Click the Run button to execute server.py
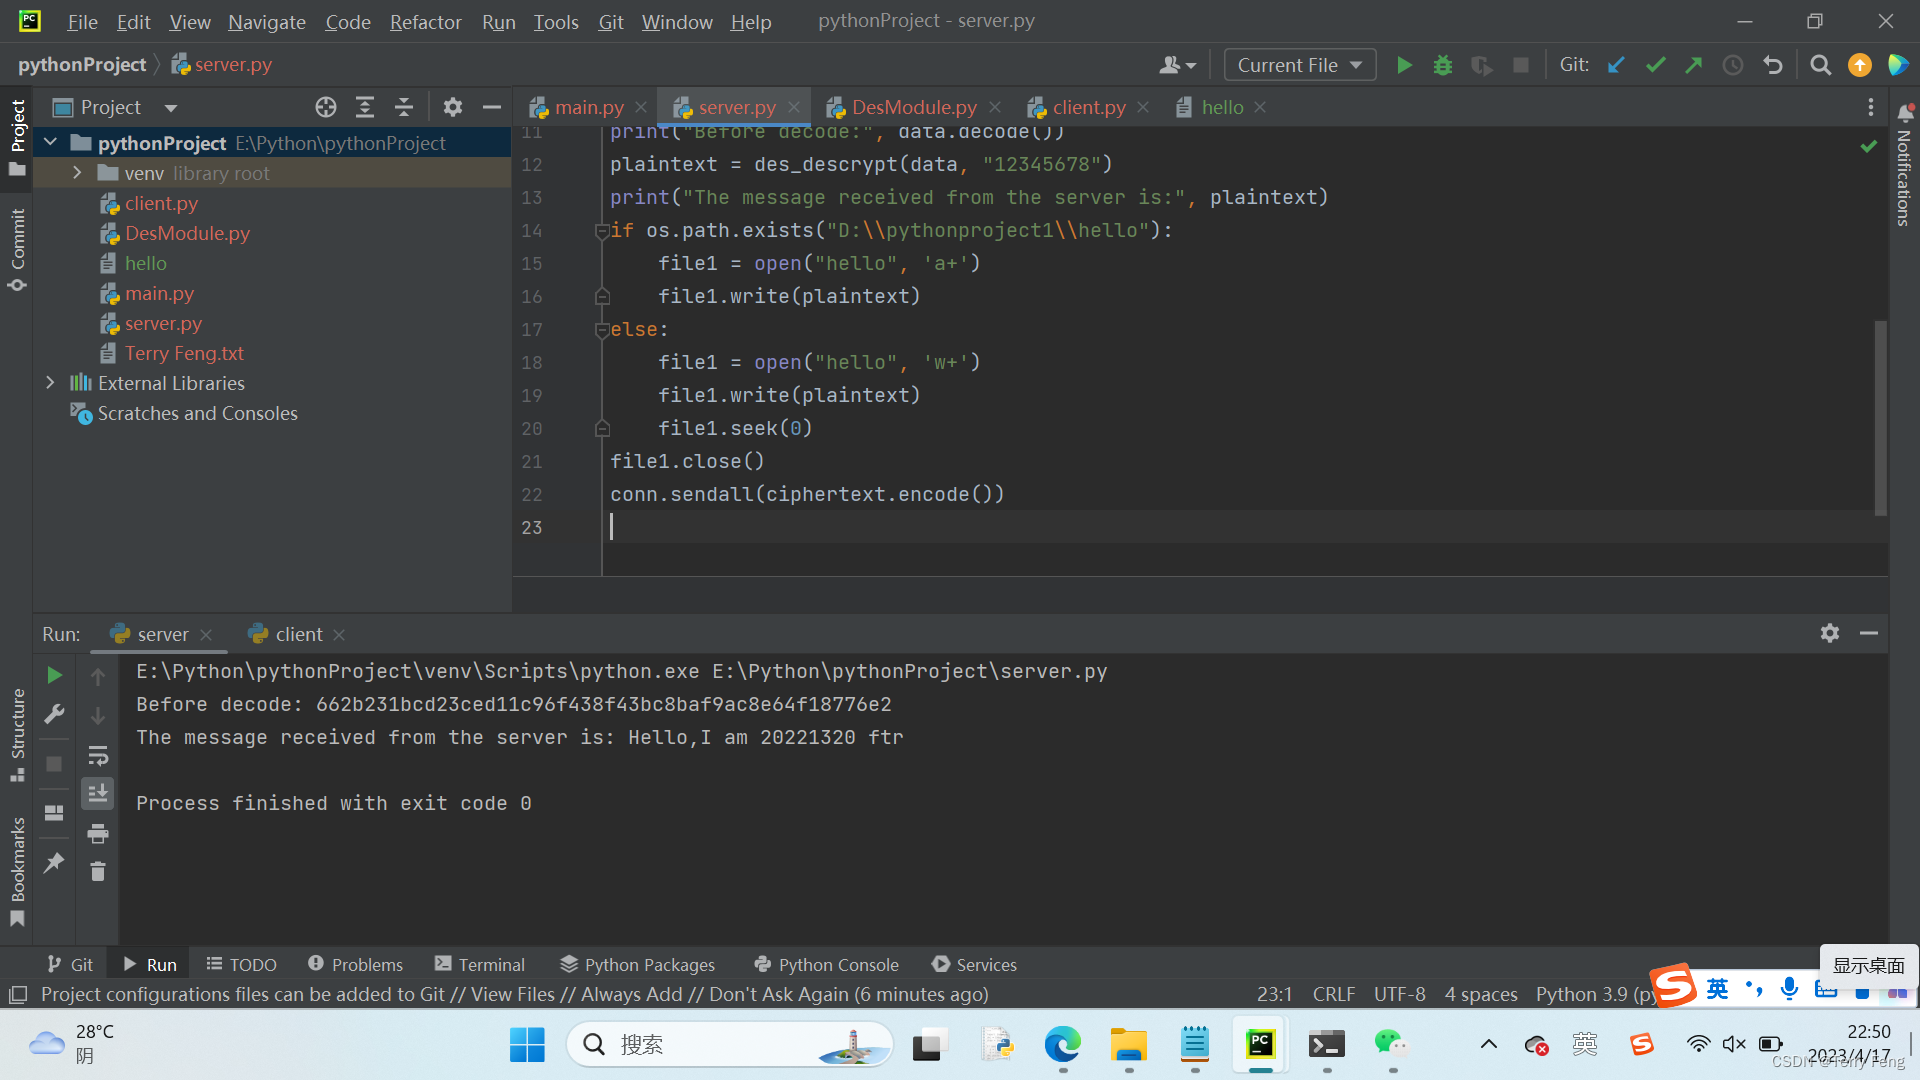Screen dimensions: 1920x1080 coord(1404,63)
